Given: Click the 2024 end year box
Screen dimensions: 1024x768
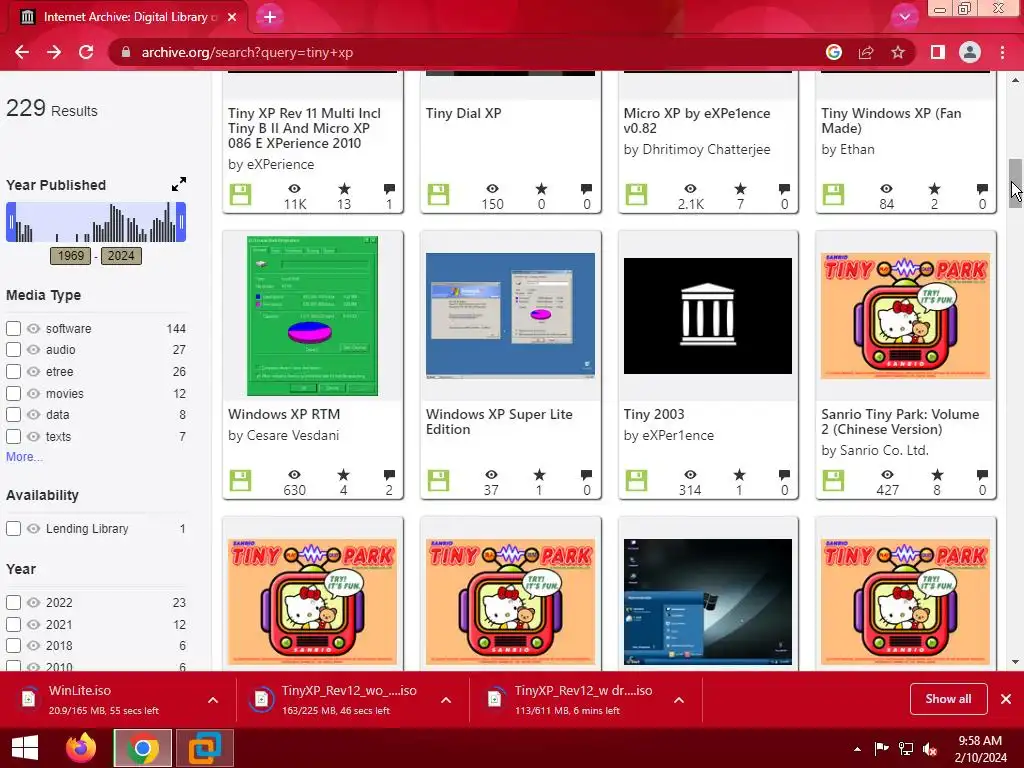Looking at the screenshot, I should coord(121,255).
